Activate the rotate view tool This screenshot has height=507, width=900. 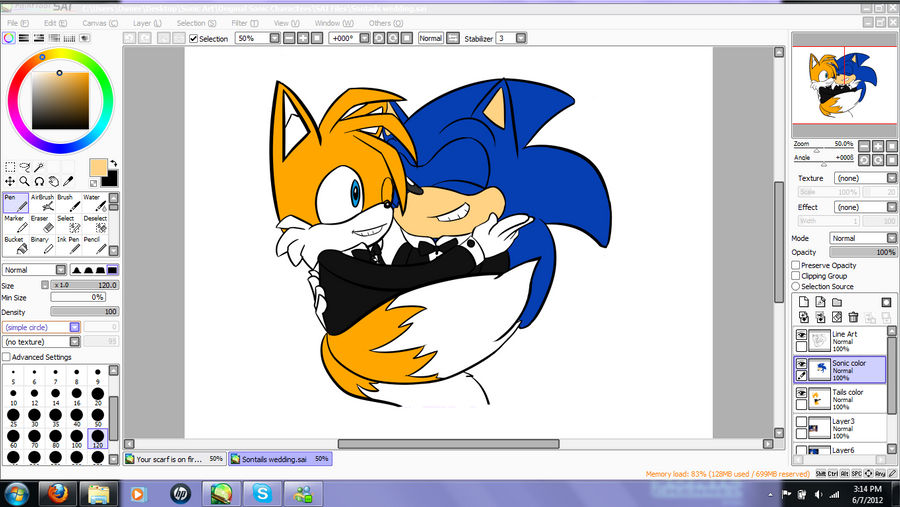(39, 181)
